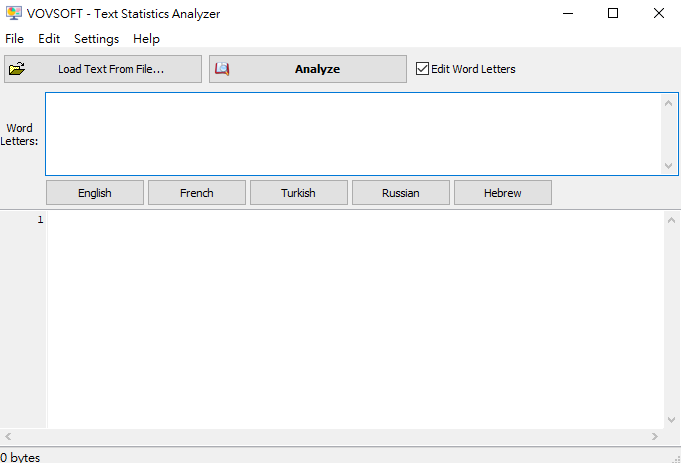Uncheck Edit Word Letters checkbox
The width and height of the screenshot is (681, 463).
tap(422, 69)
